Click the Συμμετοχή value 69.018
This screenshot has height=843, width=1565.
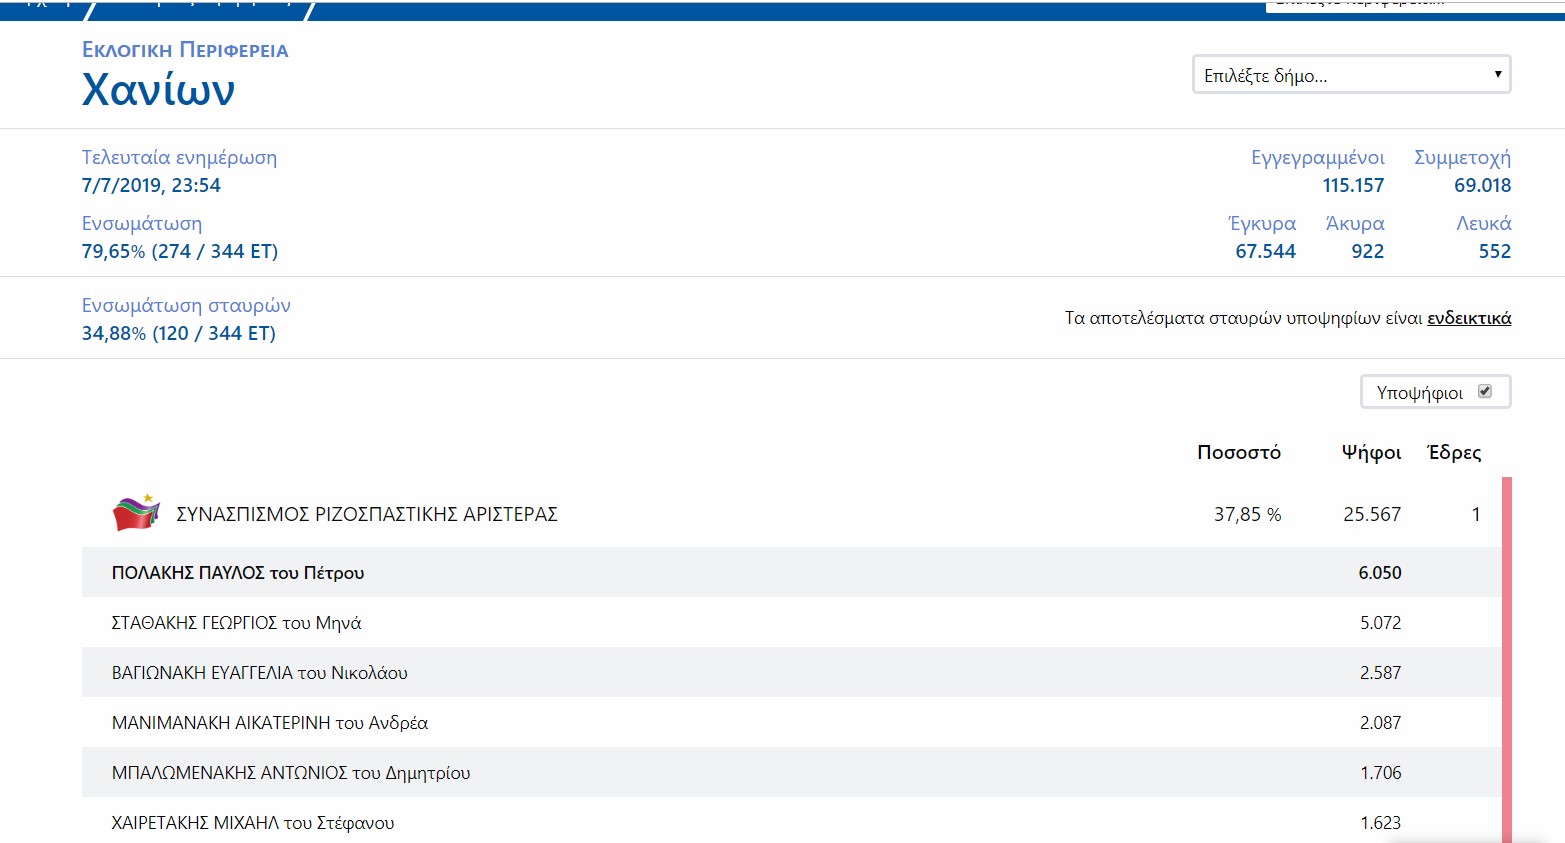click(1482, 185)
